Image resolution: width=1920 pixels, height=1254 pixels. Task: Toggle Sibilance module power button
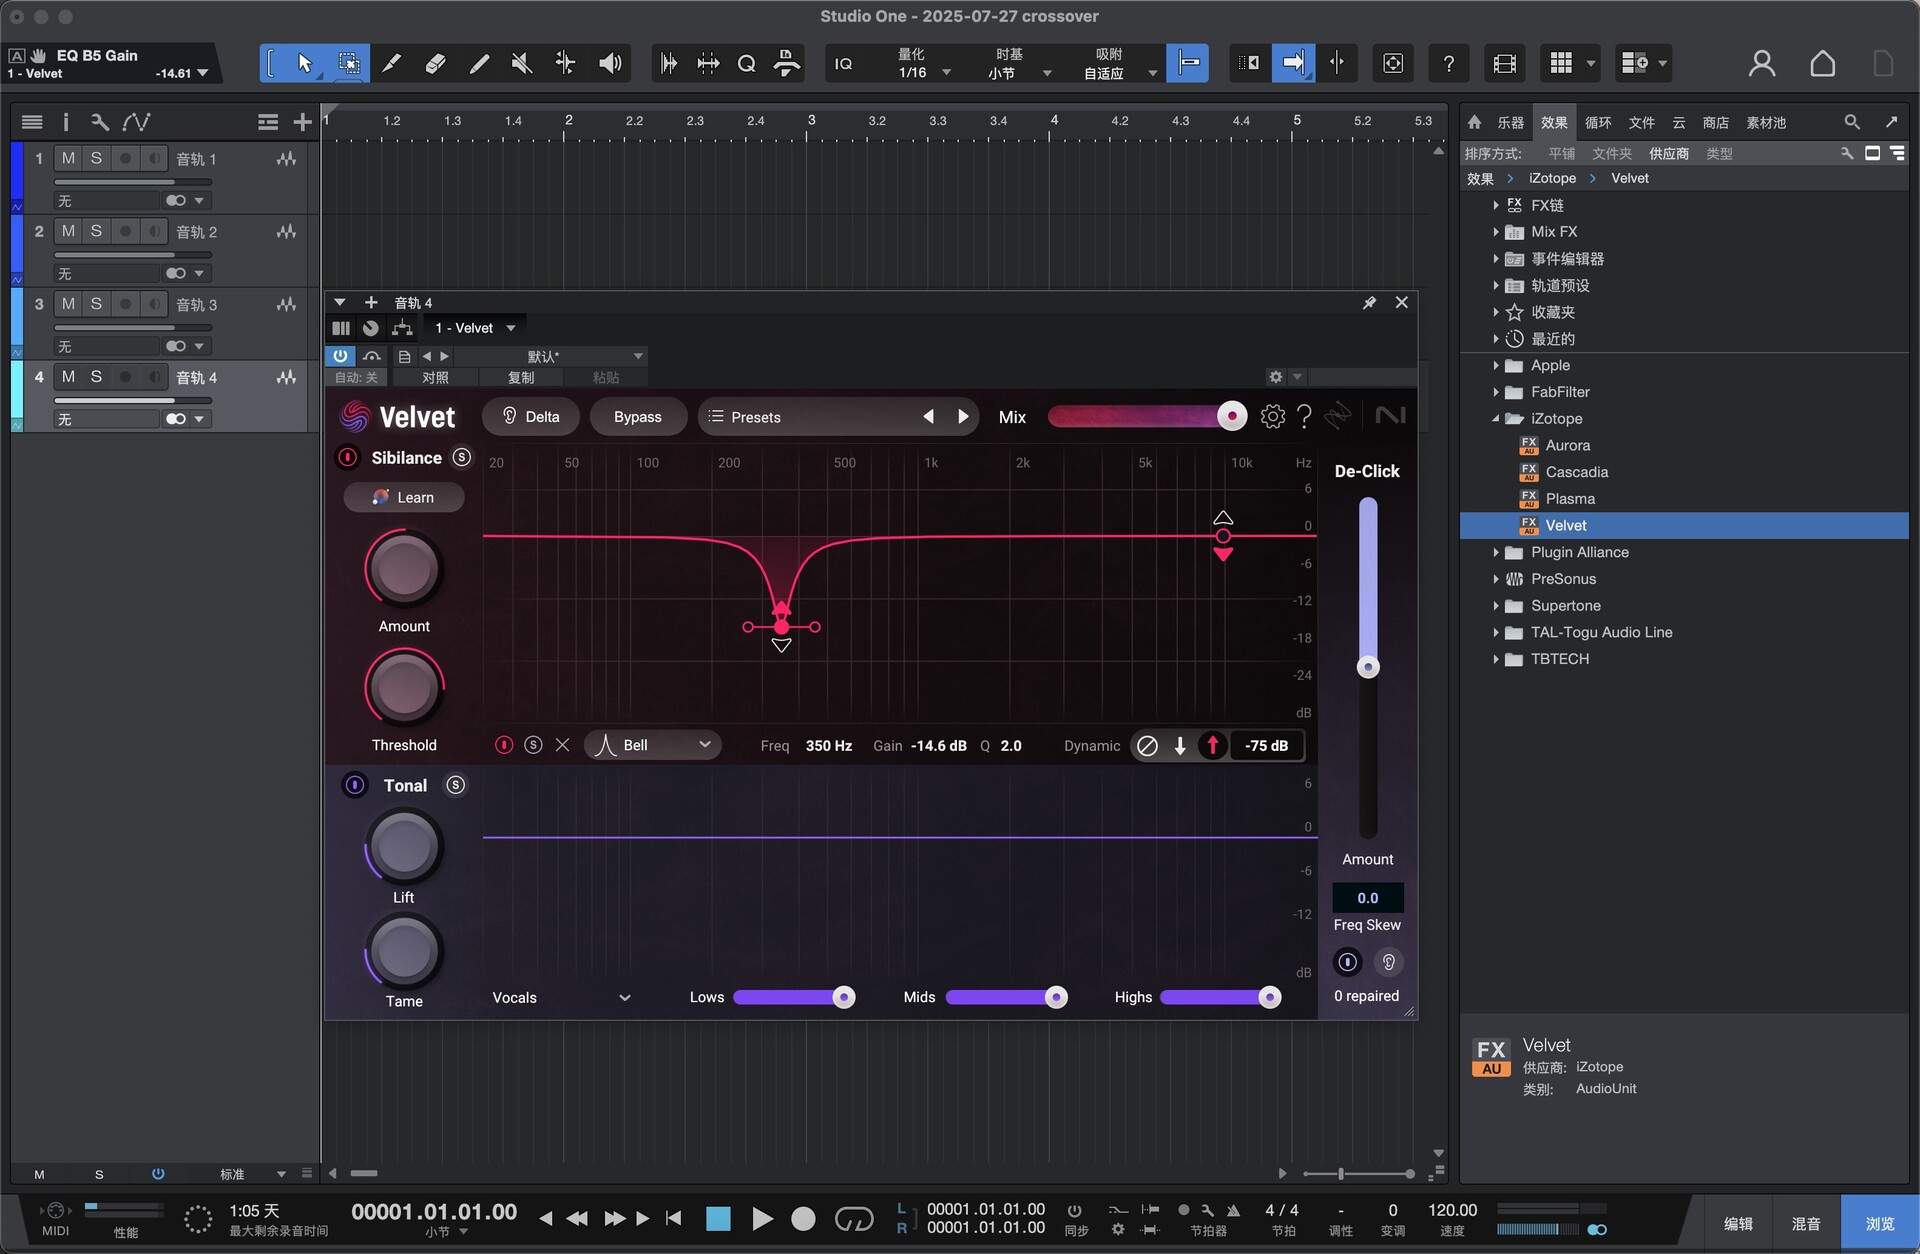tap(347, 458)
